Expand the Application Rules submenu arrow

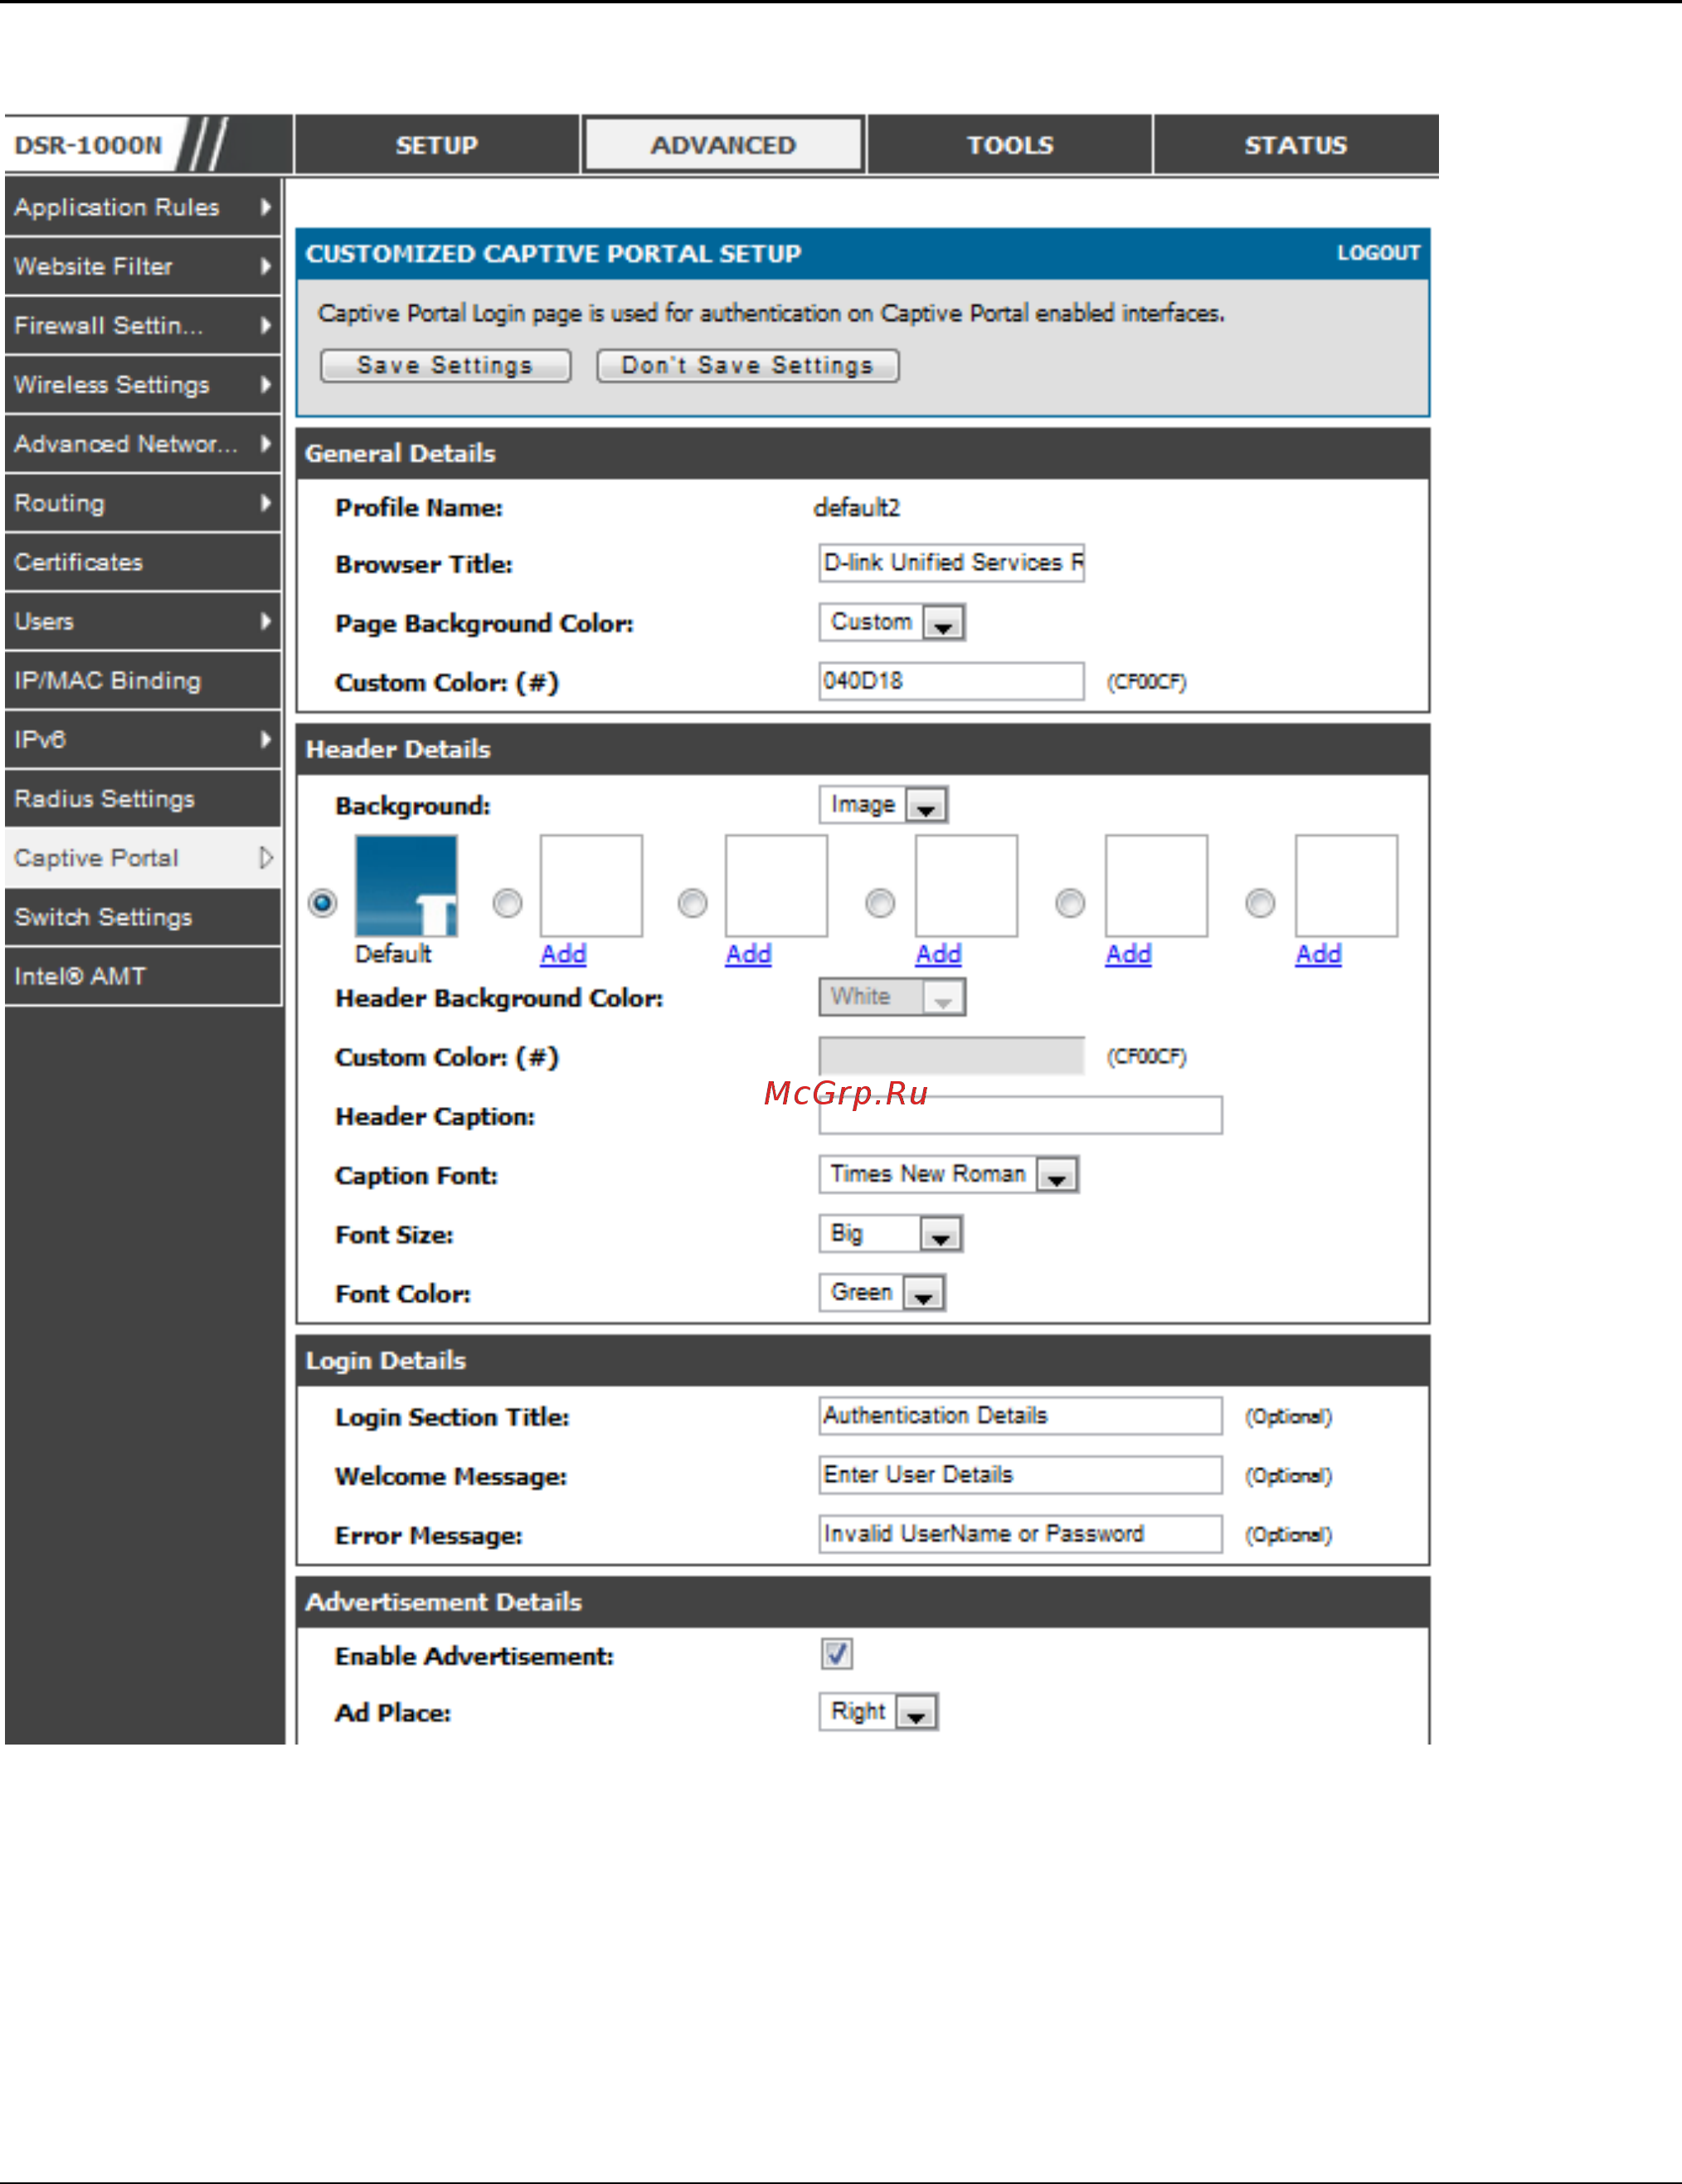tap(265, 207)
